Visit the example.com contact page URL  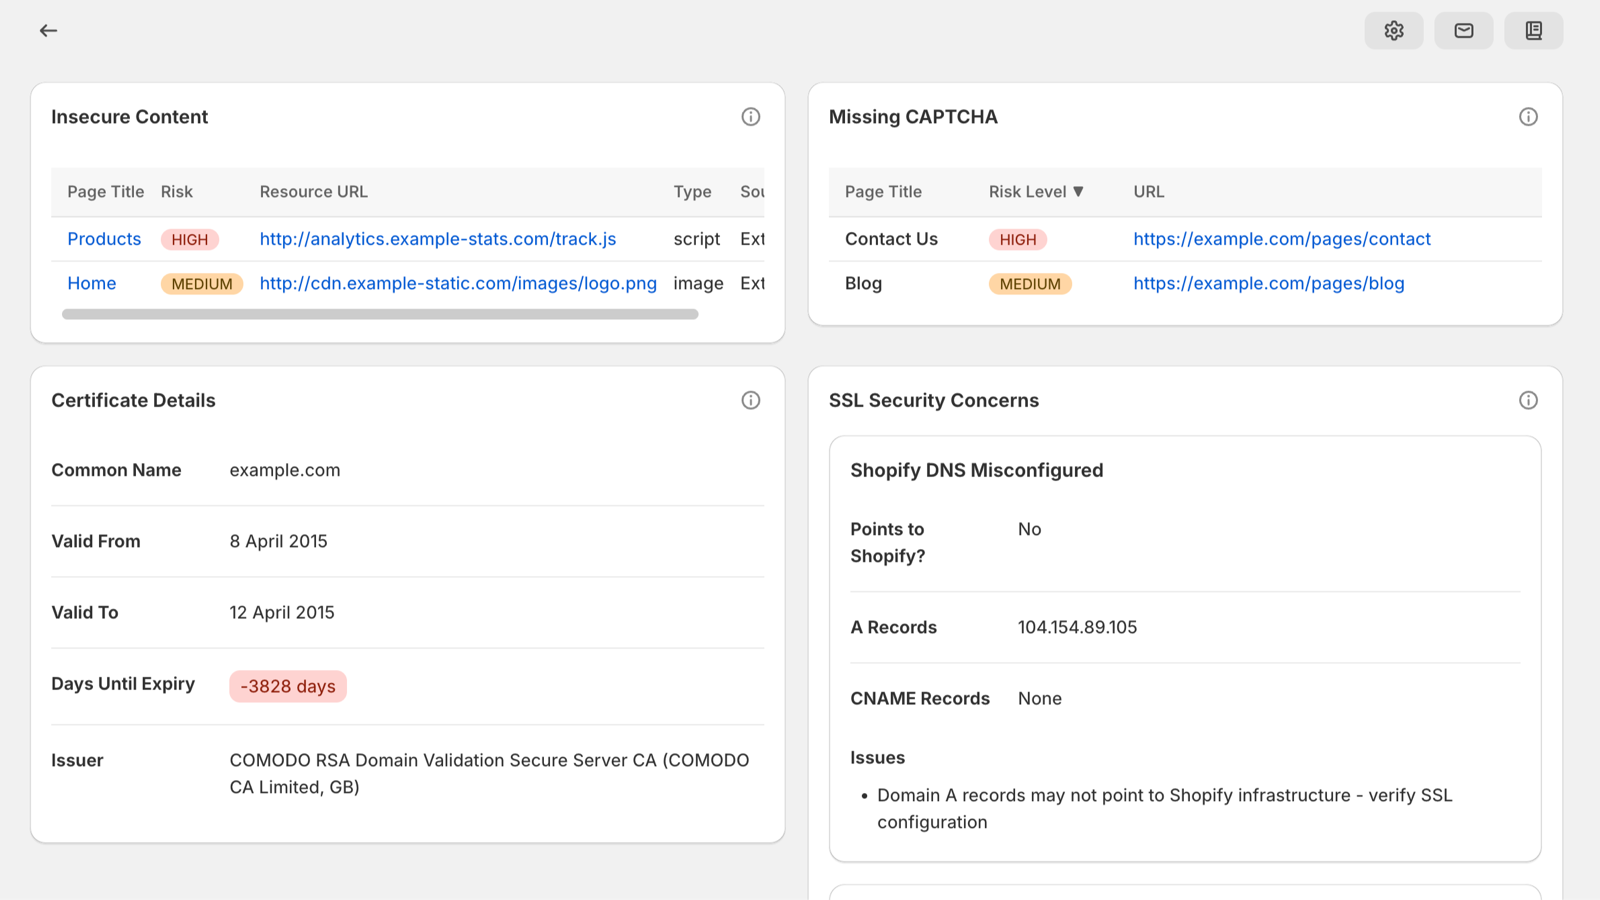[x=1281, y=239]
